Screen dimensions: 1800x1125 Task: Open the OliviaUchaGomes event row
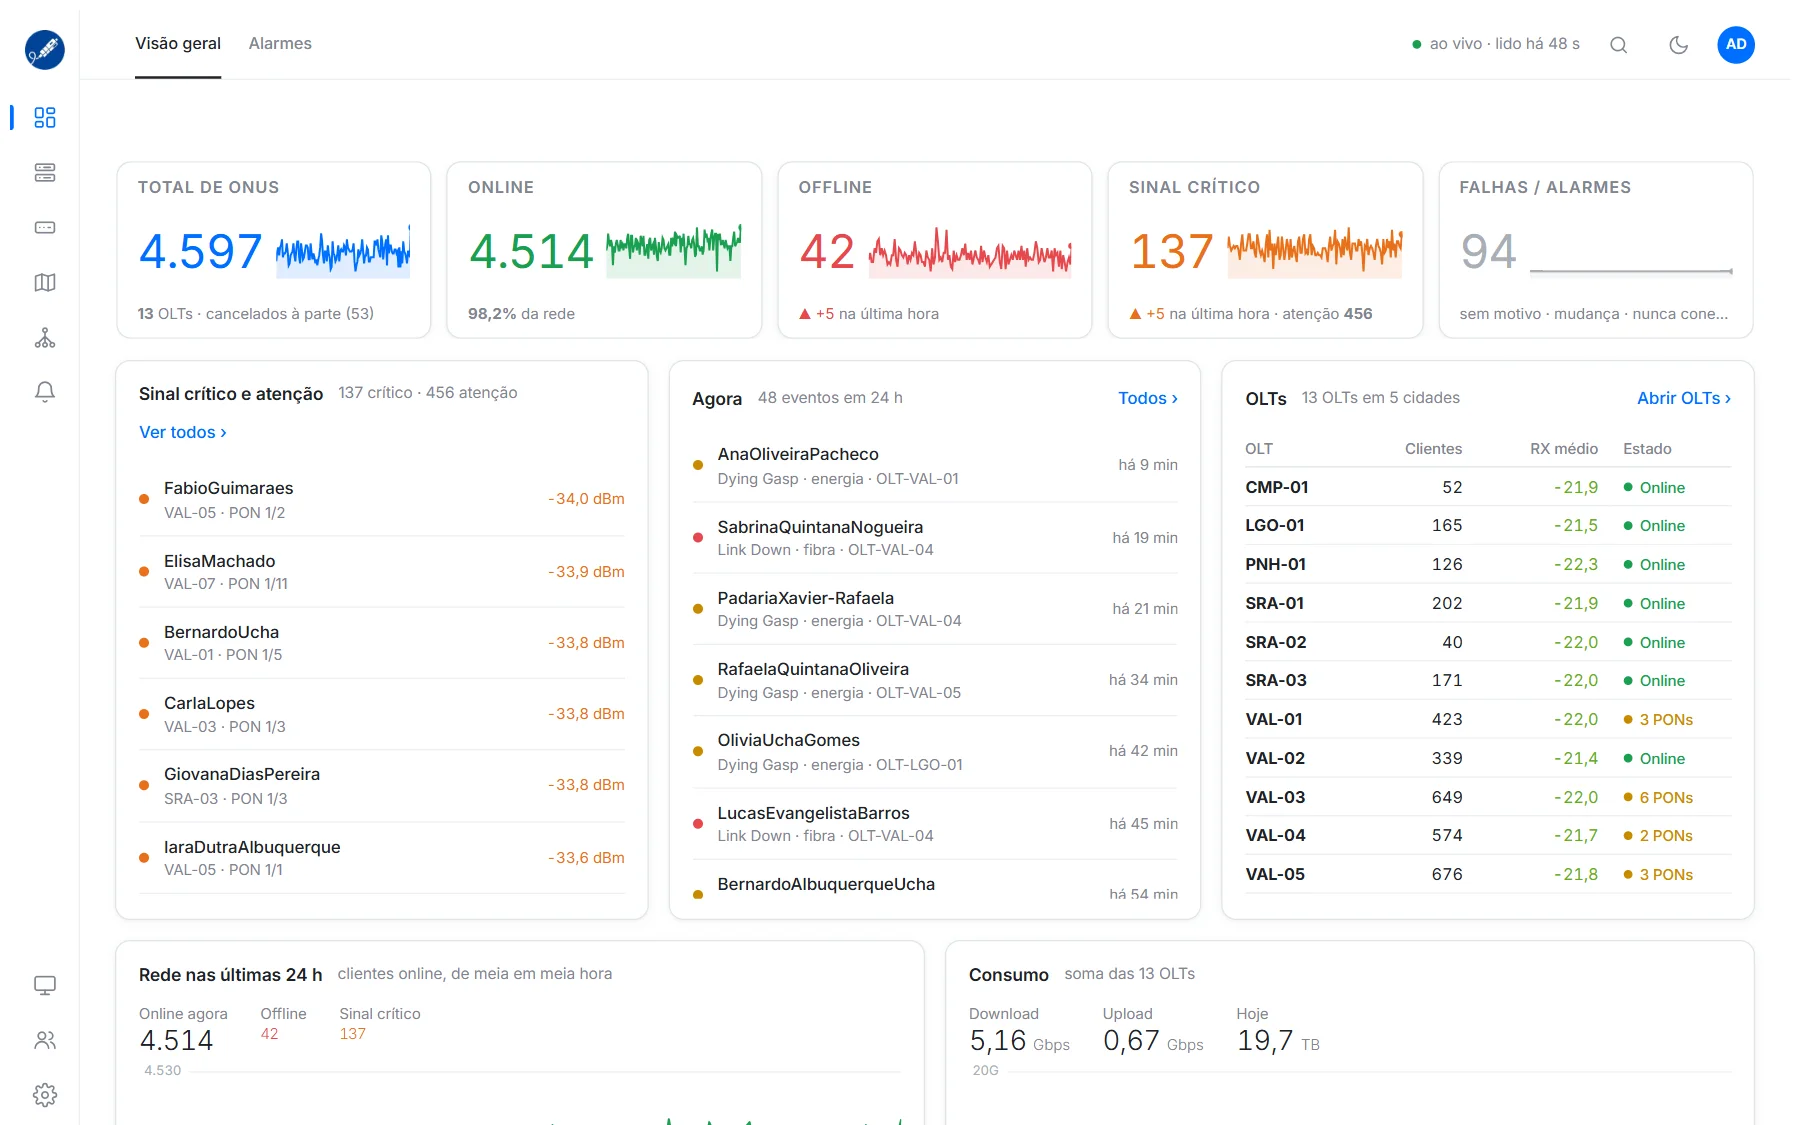tap(935, 751)
